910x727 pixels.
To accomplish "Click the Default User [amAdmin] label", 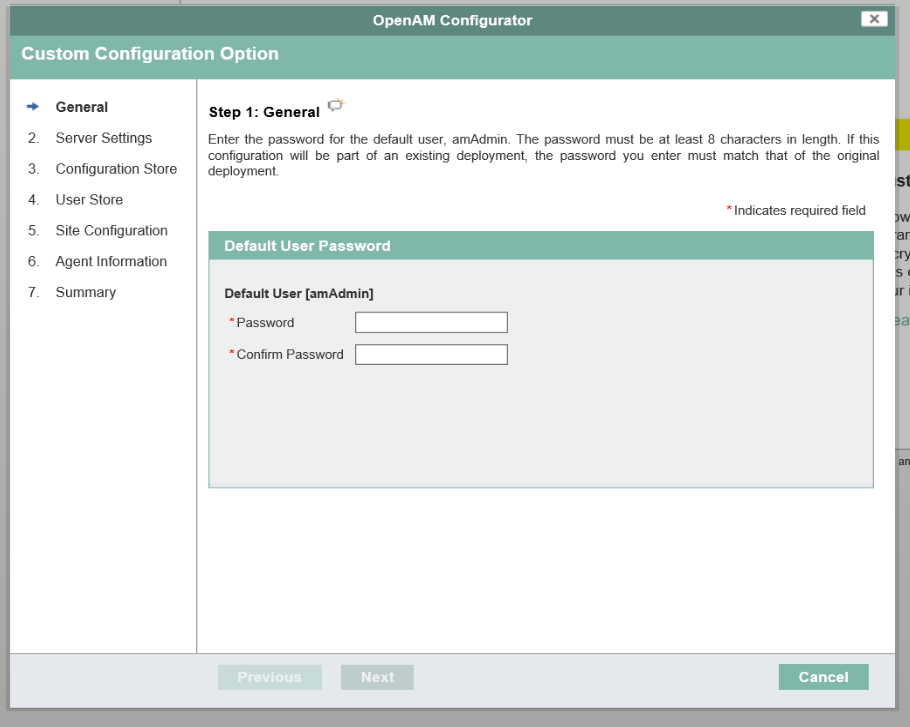I will click(x=299, y=294).
